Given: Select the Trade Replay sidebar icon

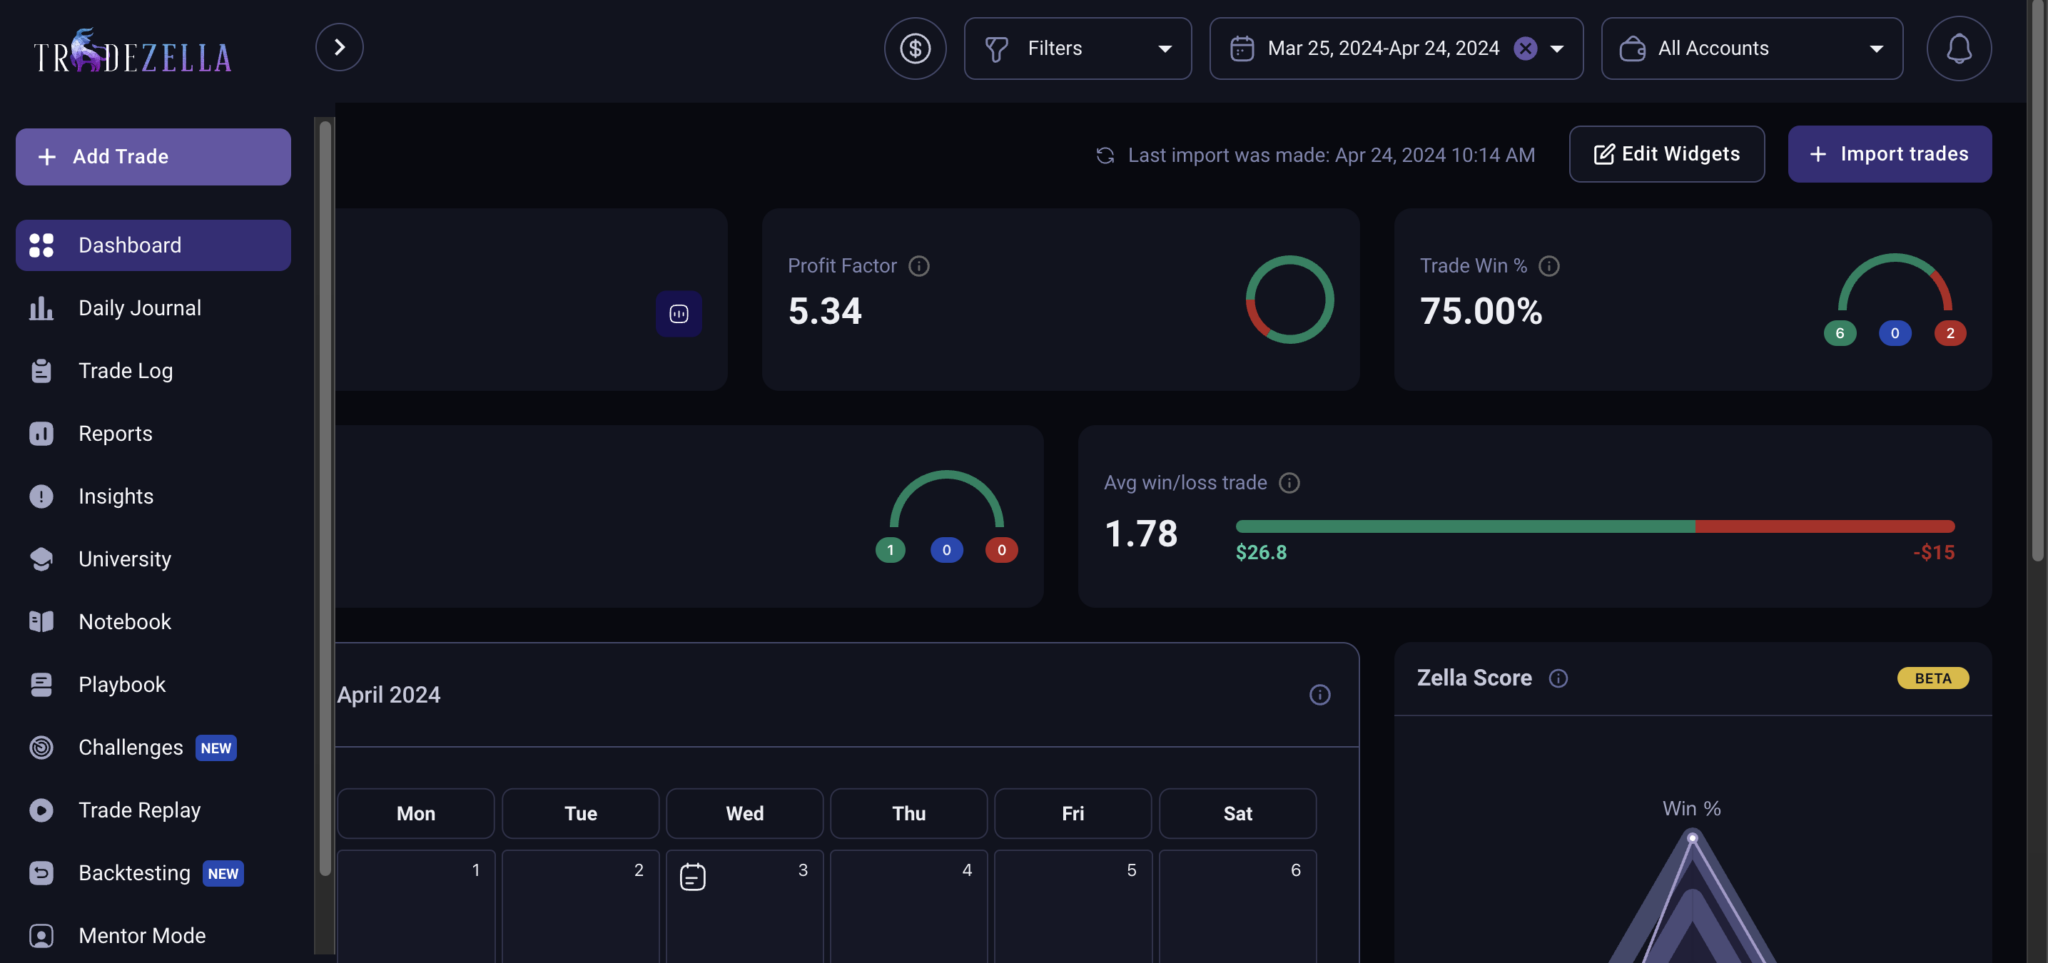Looking at the screenshot, I should [x=40, y=810].
